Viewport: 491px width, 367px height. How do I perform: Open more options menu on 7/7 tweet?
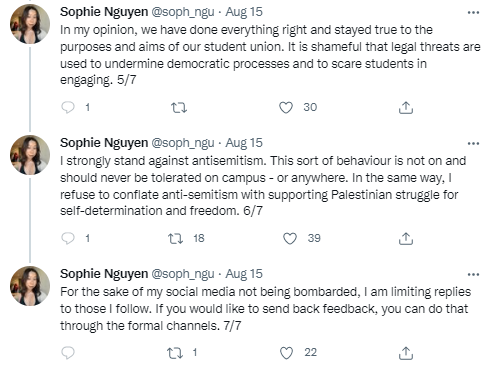(473, 275)
